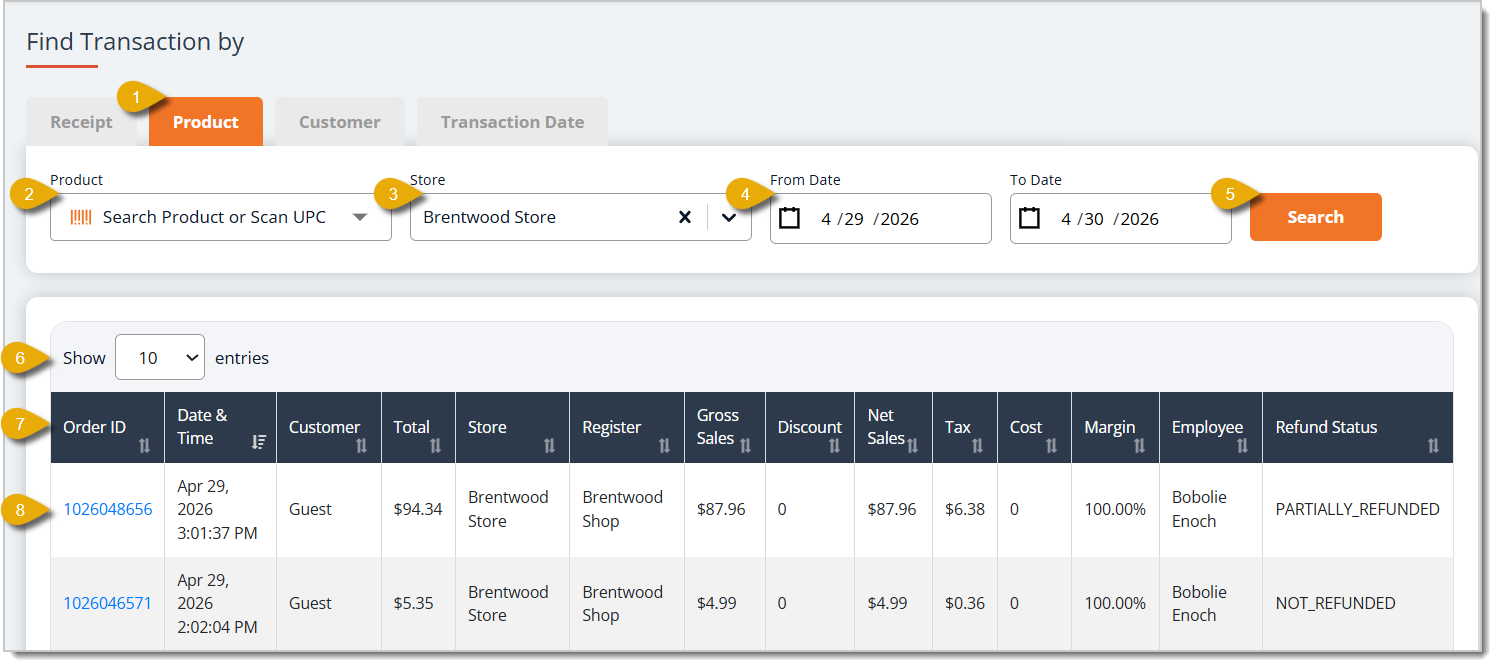This screenshot has width=1497, height=667.
Task: Open the Receipt tab
Action: [x=82, y=122]
